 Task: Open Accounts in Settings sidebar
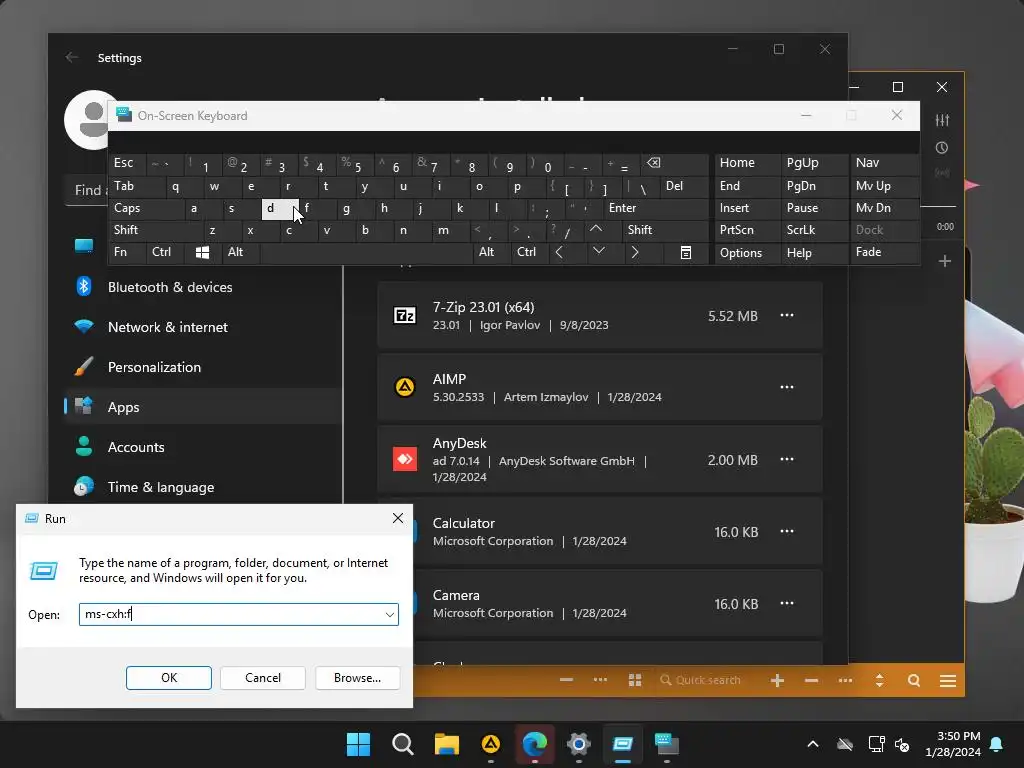pyautogui.click(x=202, y=447)
